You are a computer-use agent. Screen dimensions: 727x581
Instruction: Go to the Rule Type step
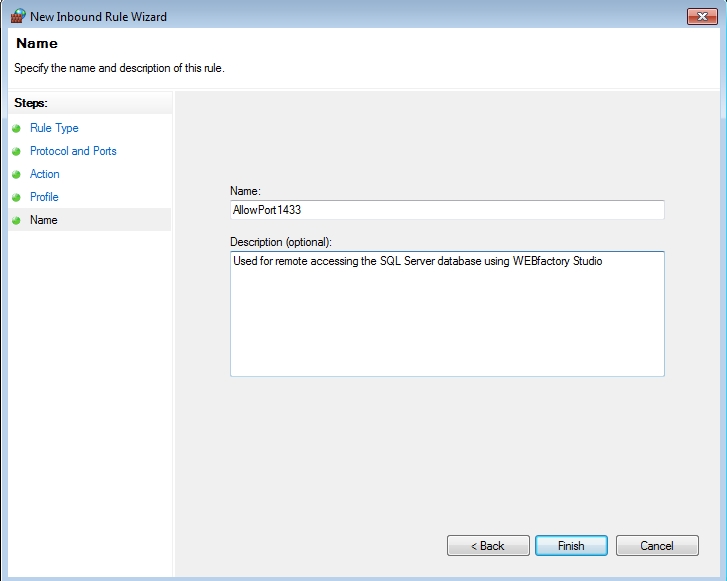(54, 128)
